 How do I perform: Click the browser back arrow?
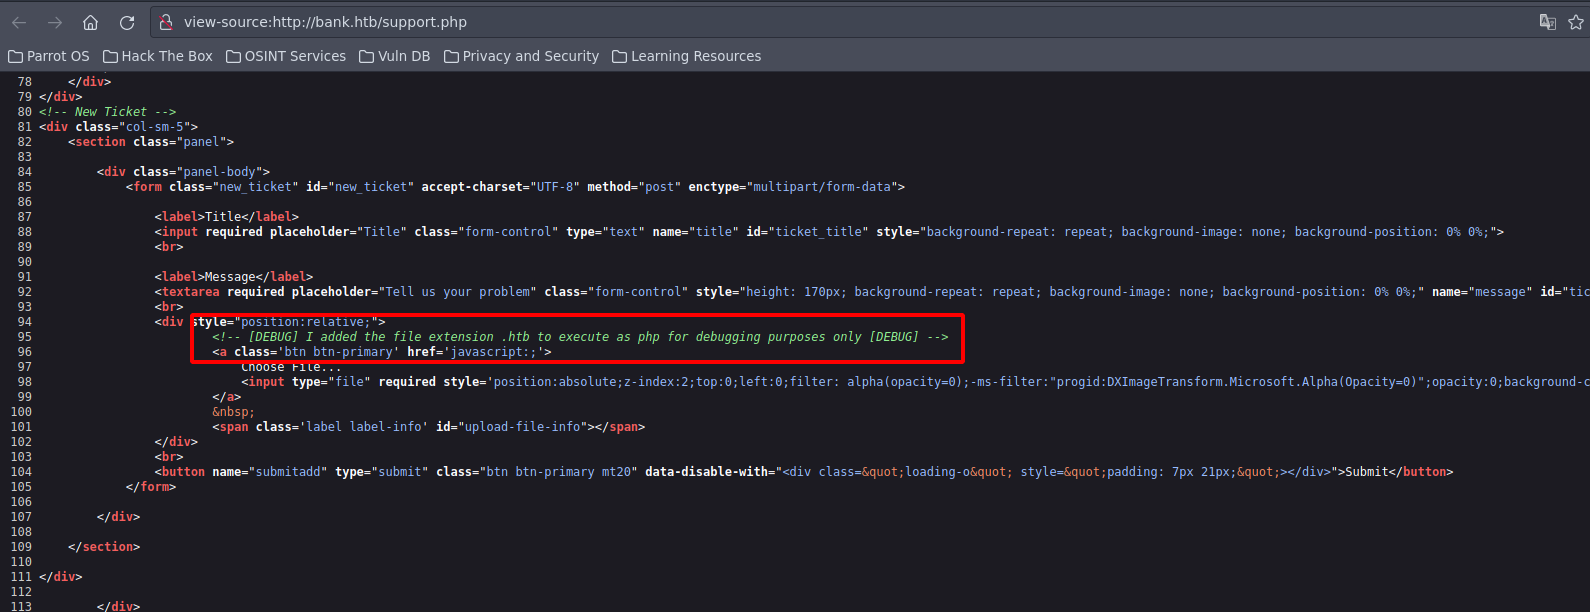click(19, 22)
